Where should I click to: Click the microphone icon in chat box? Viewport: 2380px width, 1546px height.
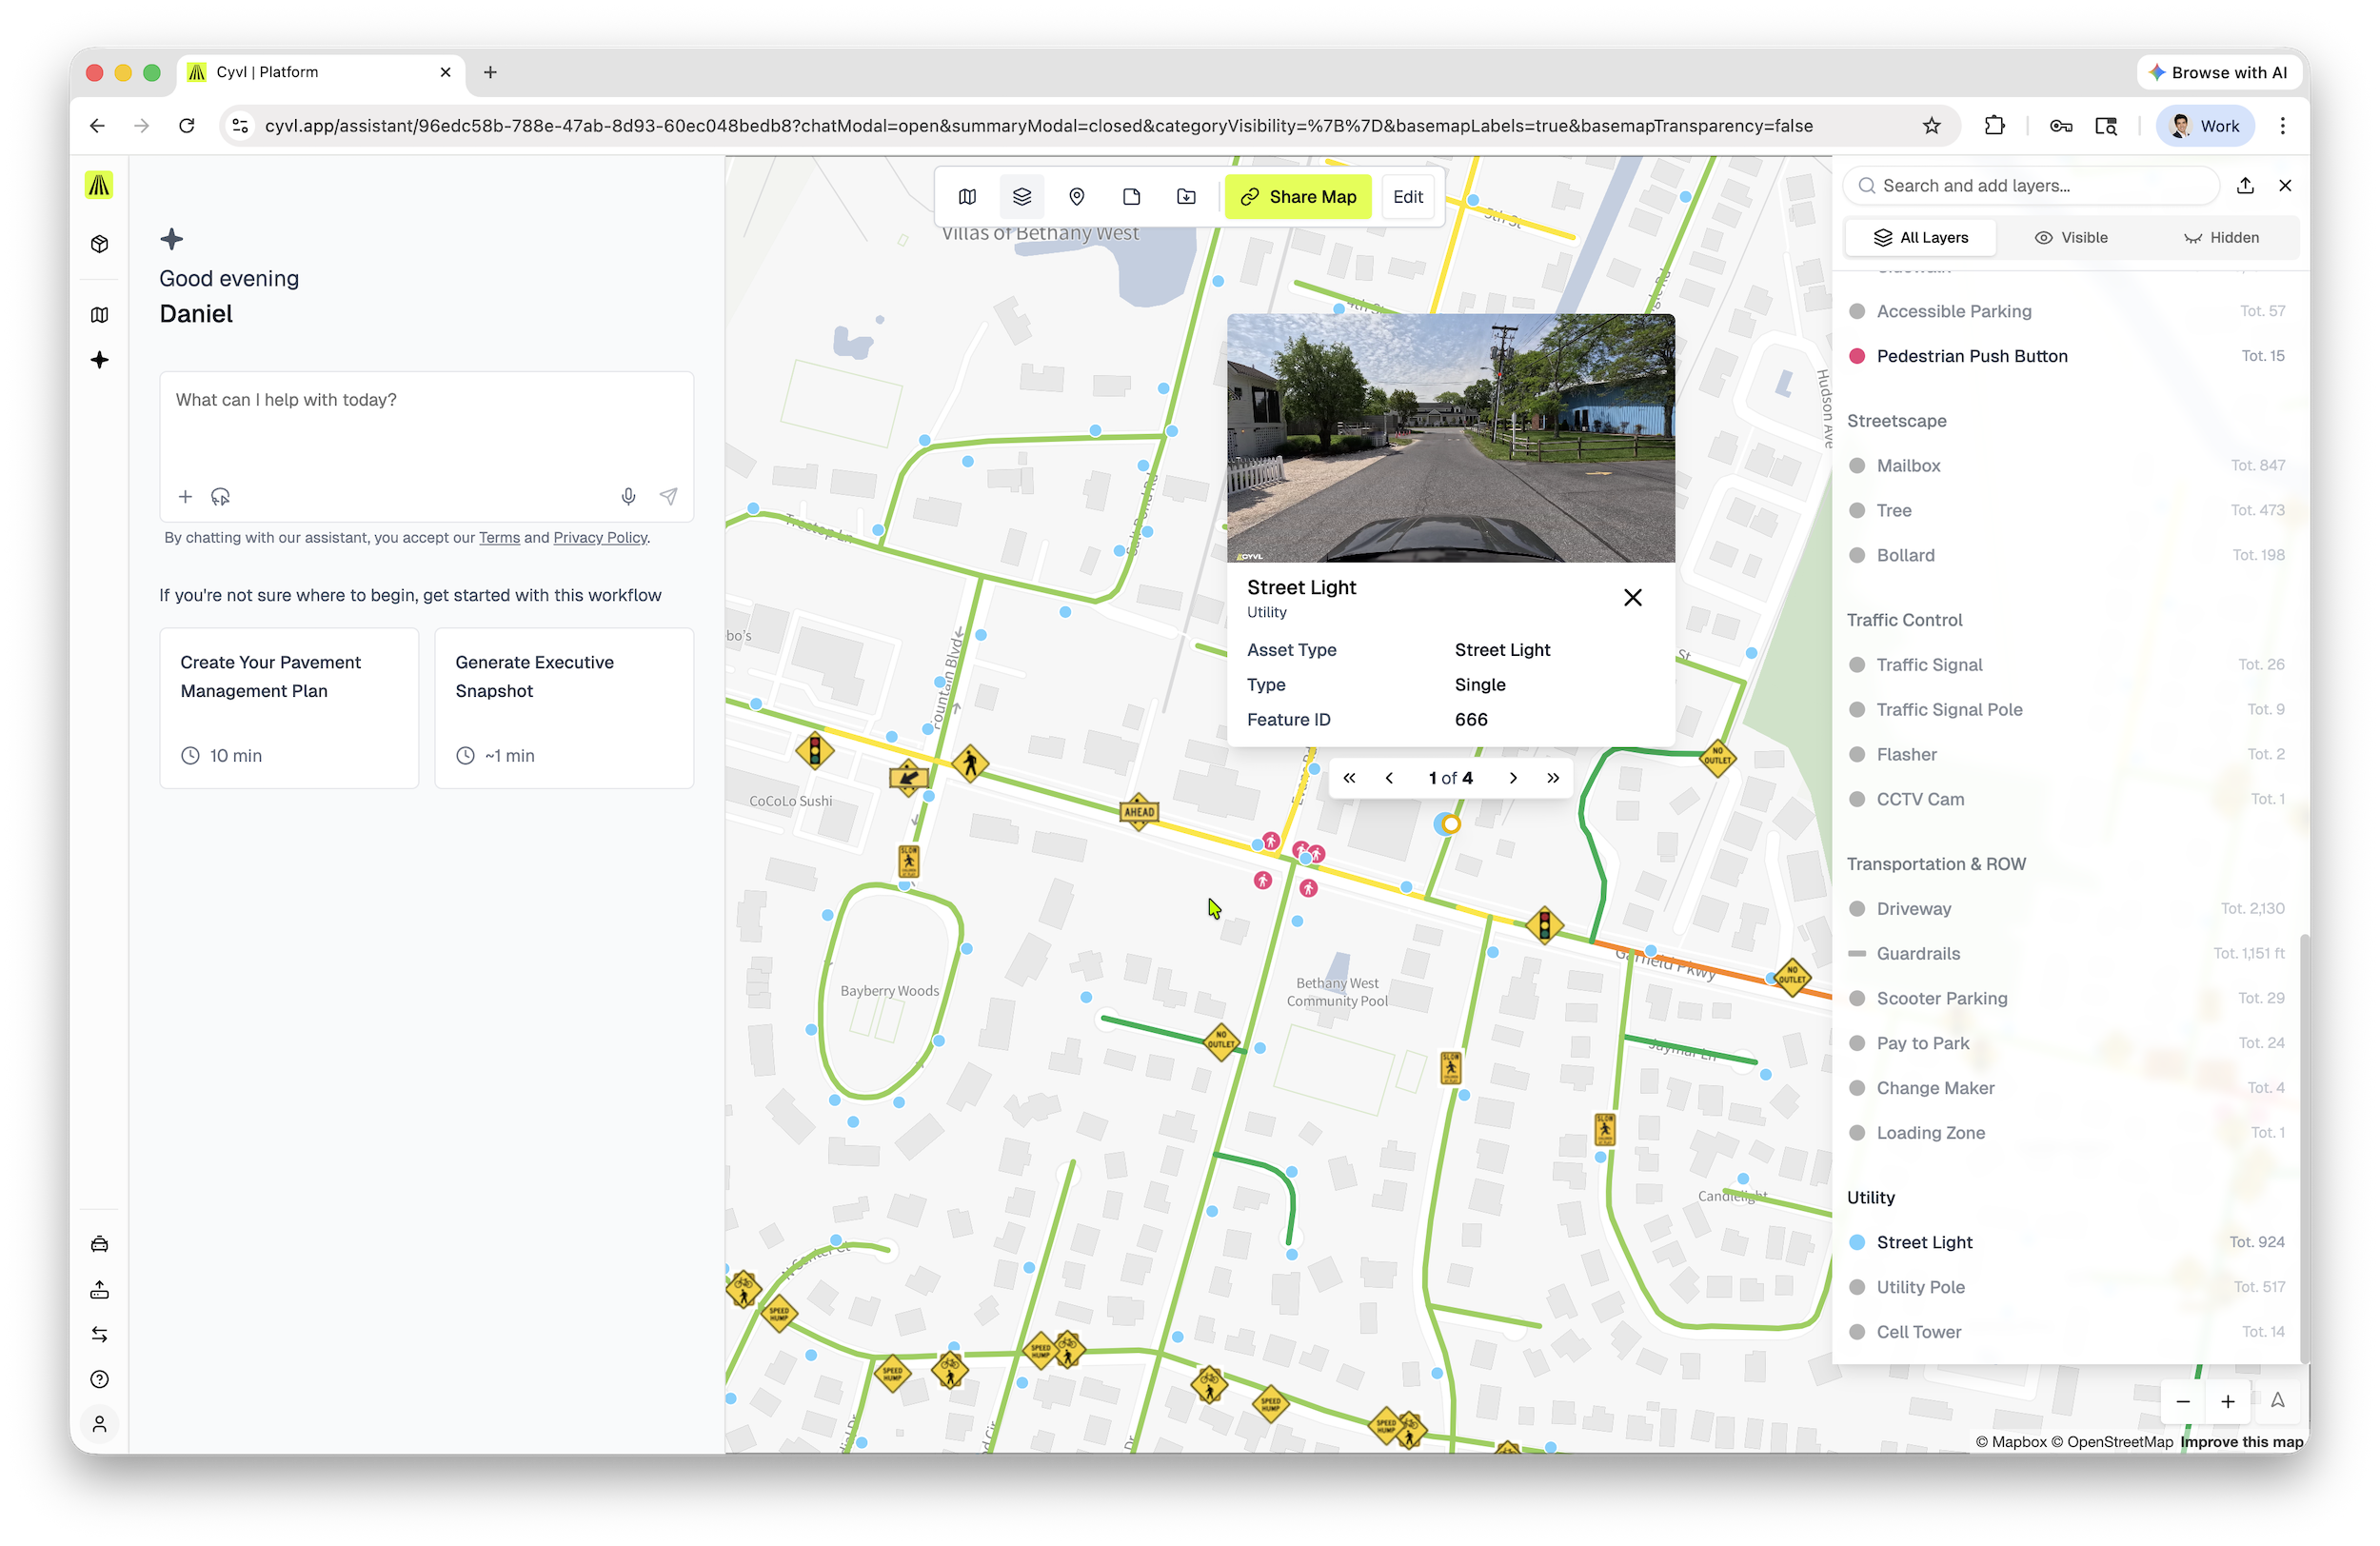(x=628, y=496)
